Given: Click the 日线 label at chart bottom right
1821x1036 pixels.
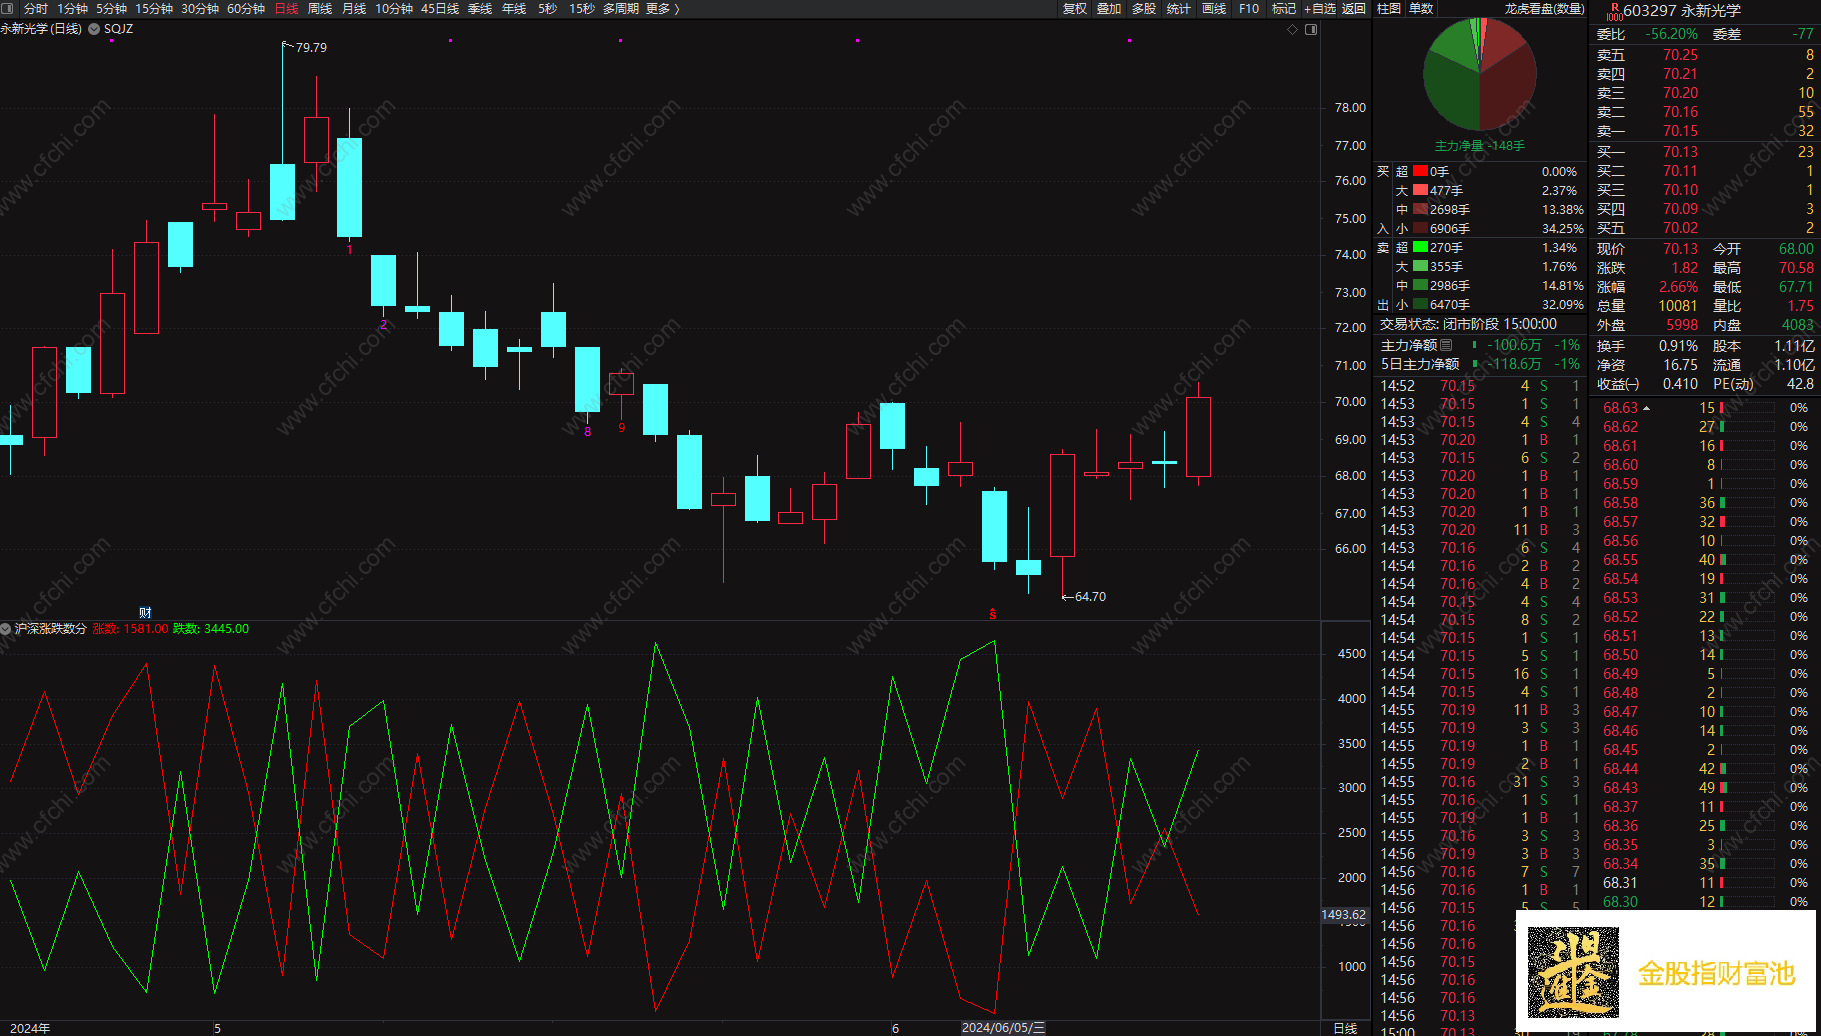Looking at the screenshot, I should 1345,1028.
